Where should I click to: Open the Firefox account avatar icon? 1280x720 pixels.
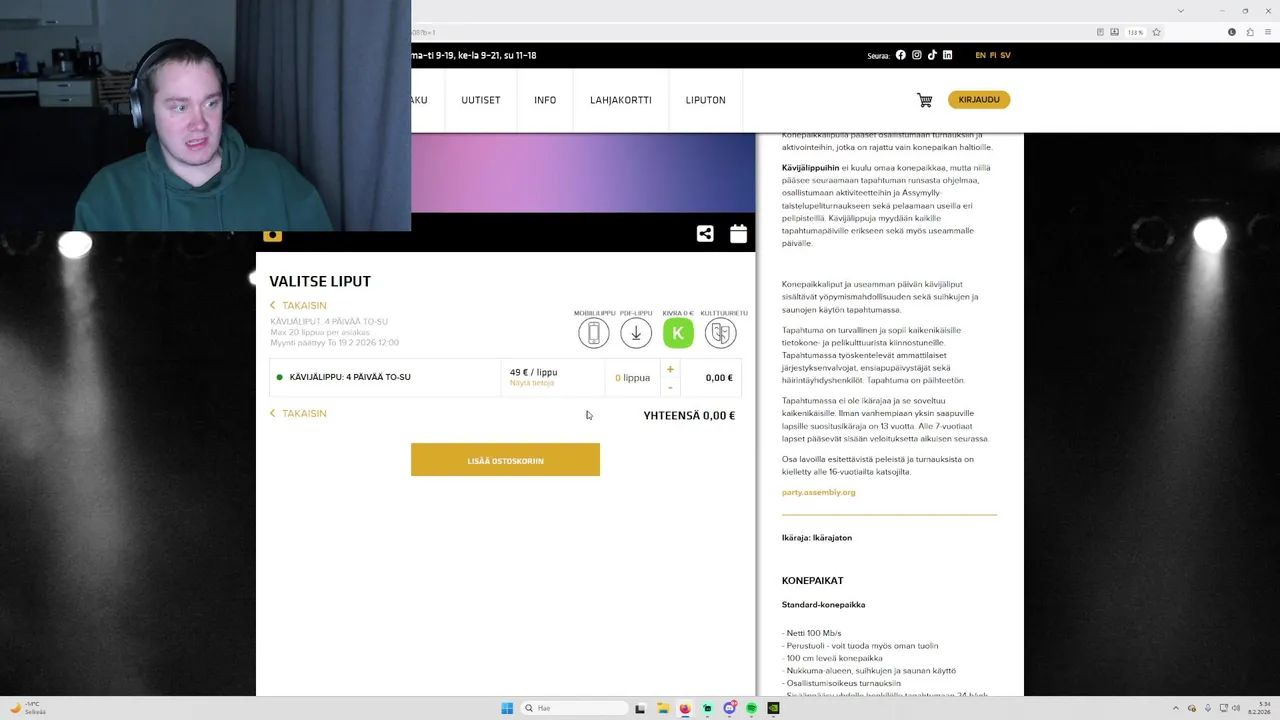coord(1231,32)
